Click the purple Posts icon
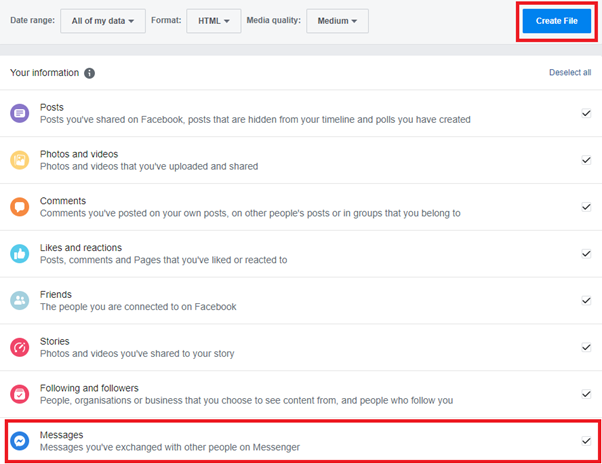602x464 pixels. click(20, 113)
